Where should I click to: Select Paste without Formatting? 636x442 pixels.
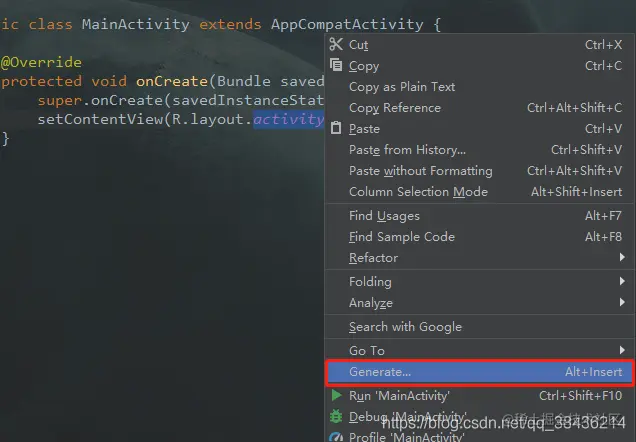[x=480, y=171]
